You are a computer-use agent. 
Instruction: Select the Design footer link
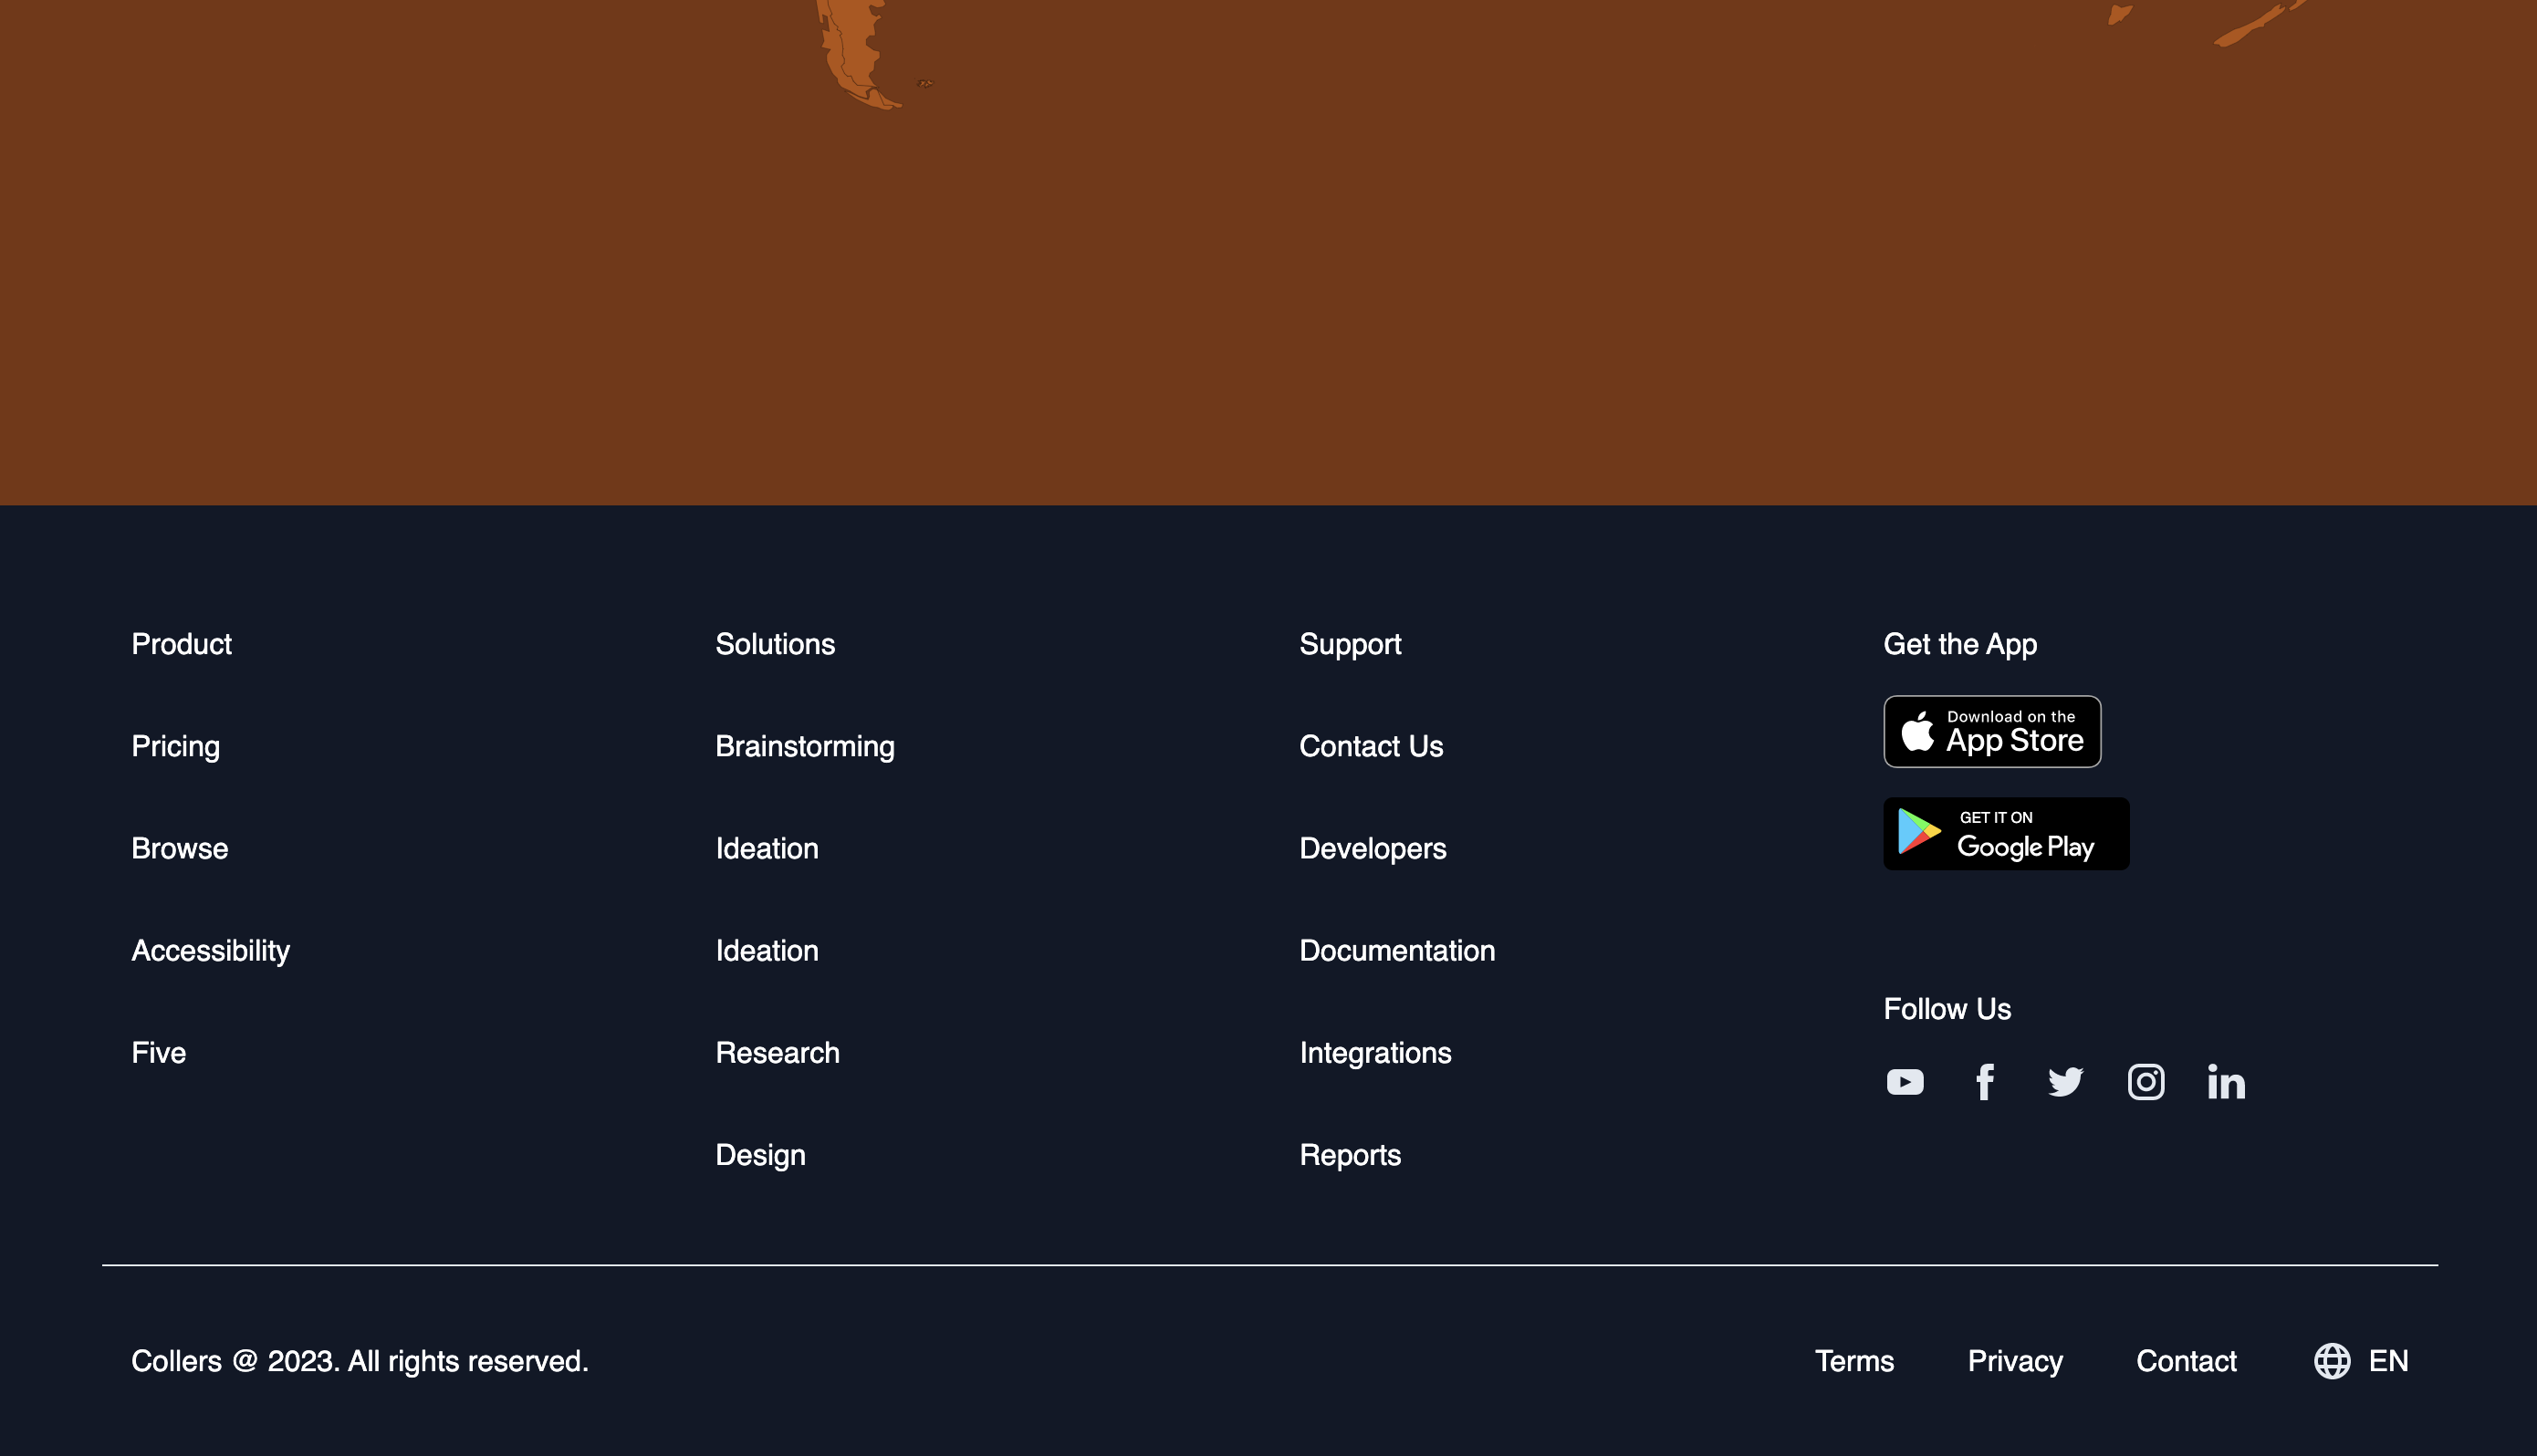(x=760, y=1155)
